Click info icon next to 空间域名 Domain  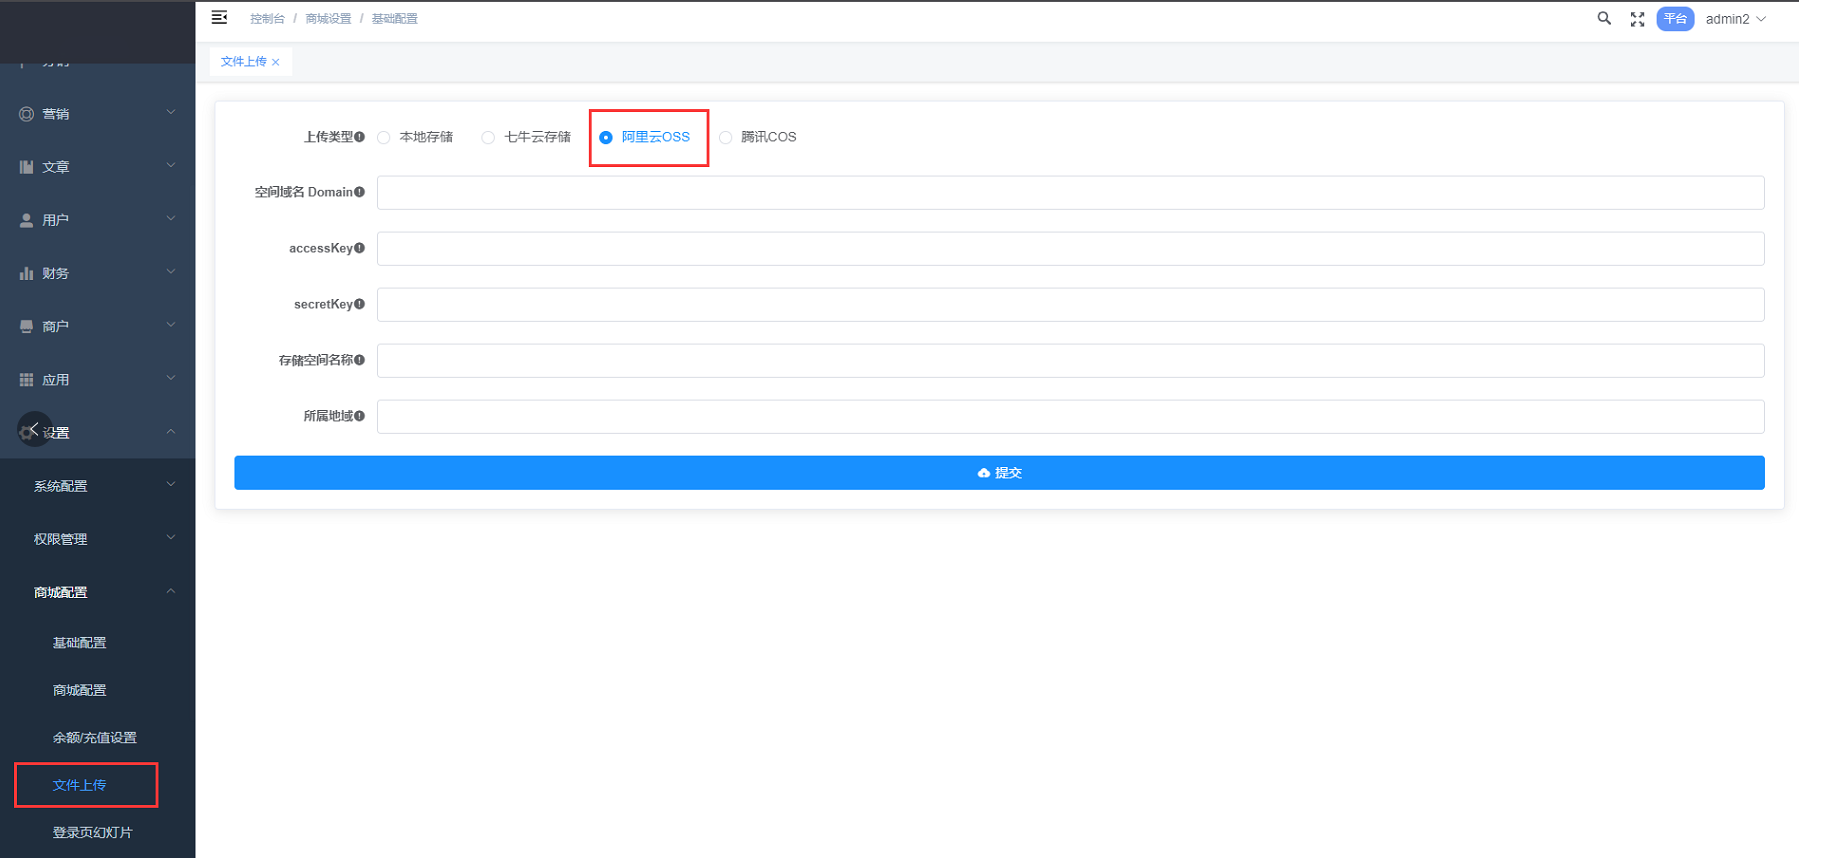click(359, 192)
